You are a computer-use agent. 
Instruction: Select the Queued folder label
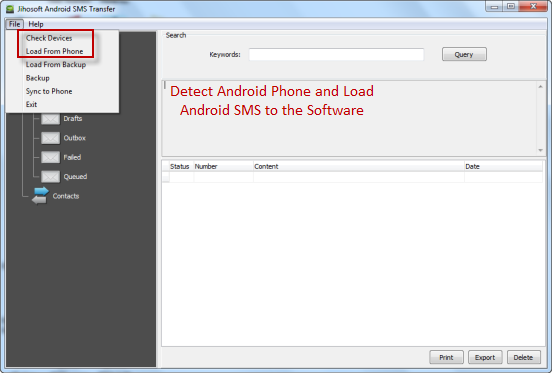pos(75,177)
